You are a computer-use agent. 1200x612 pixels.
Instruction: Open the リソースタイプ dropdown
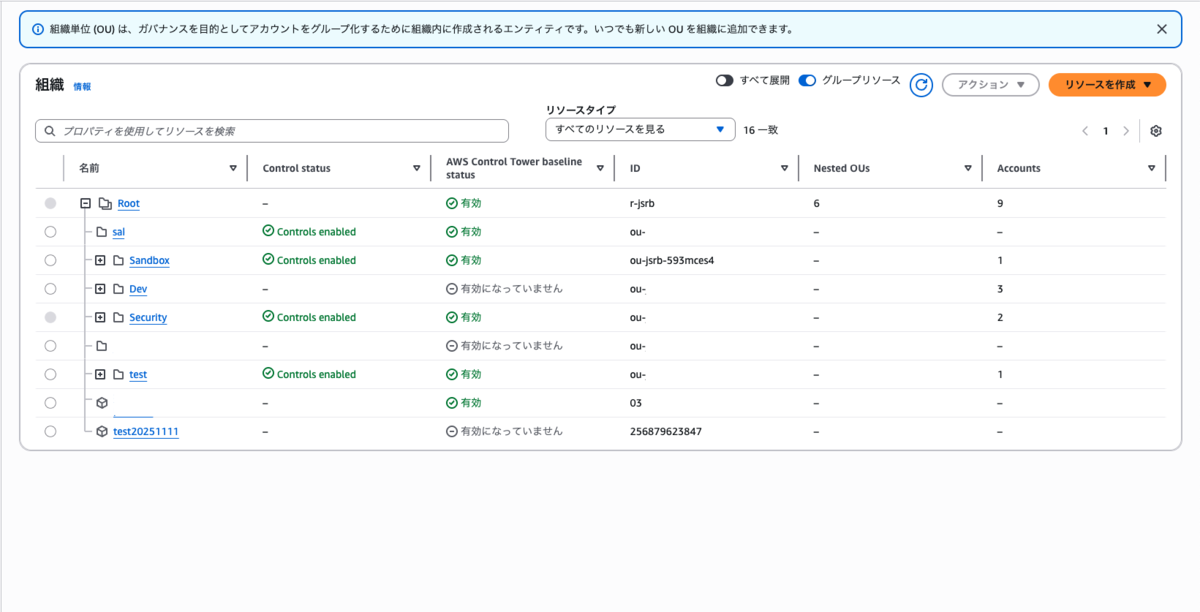640,129
